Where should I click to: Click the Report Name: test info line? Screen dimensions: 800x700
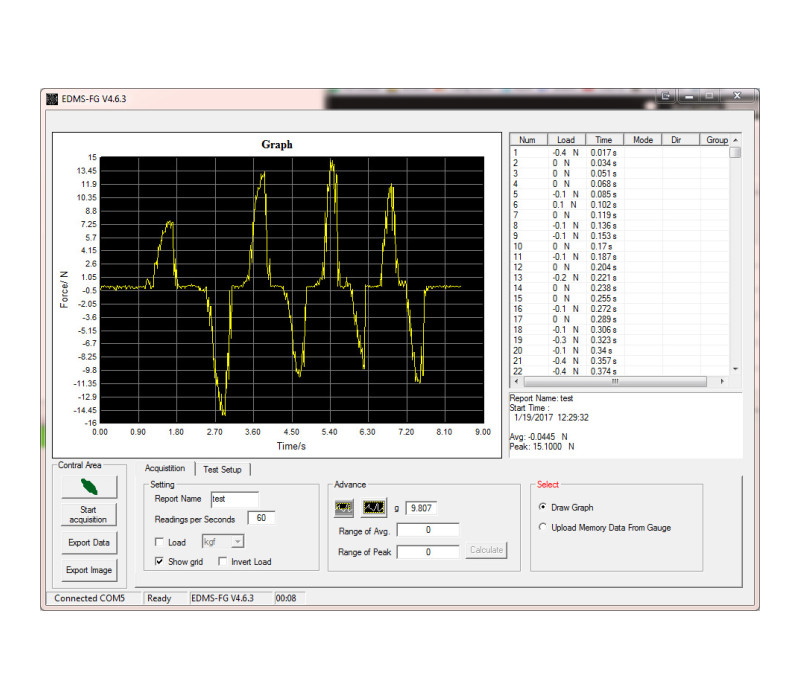tap(541, 398)
